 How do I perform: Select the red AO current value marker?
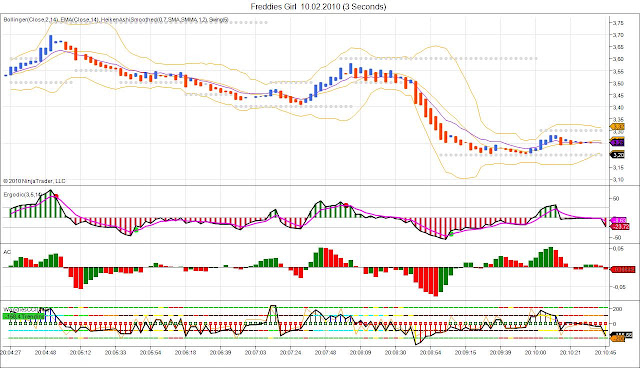622,270
